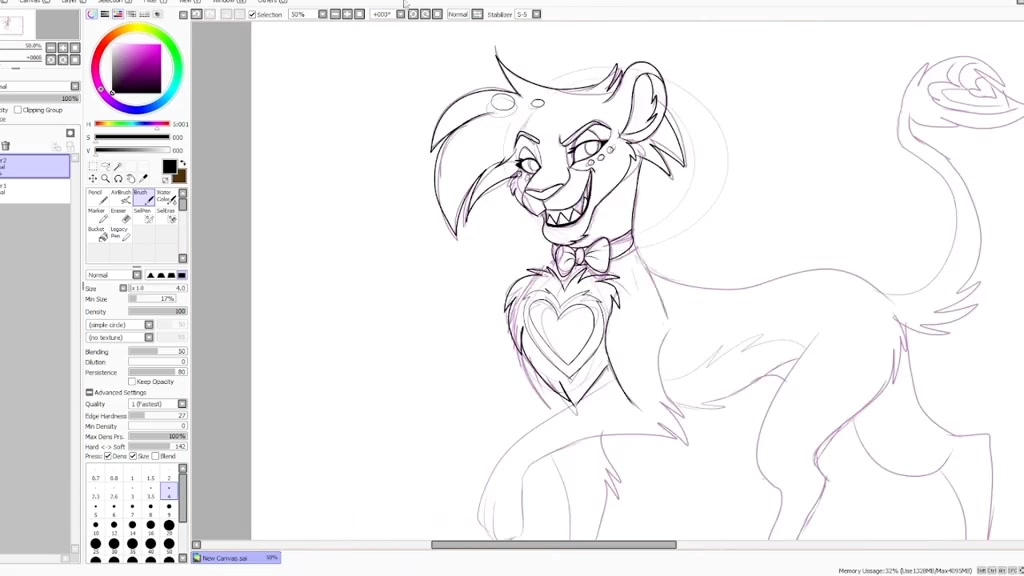This screenshot has height=576, width=1024.
Task: Select the highlighted top layer
Action: (35, 166)
